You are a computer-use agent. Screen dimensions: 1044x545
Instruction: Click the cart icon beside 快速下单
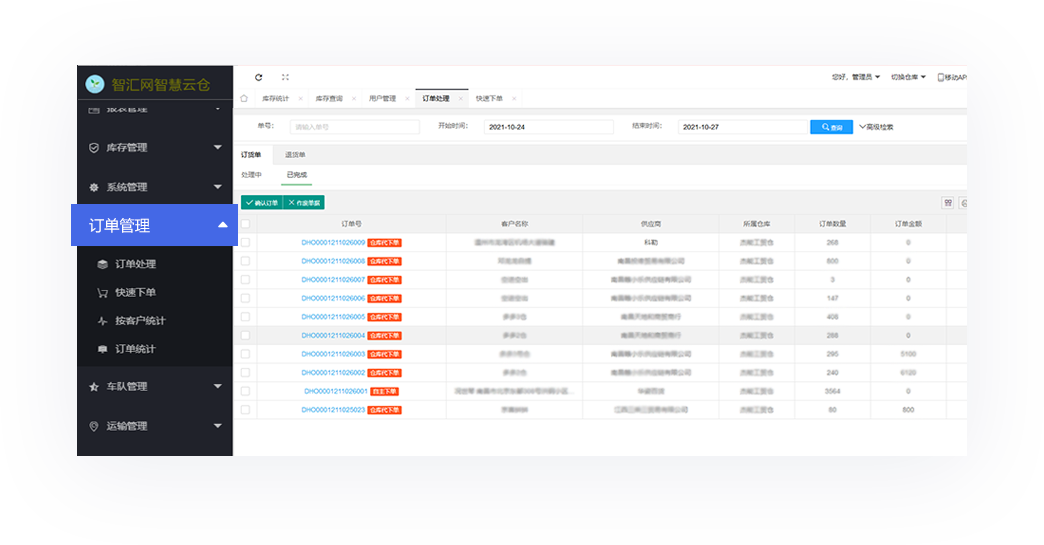[102, 293]
